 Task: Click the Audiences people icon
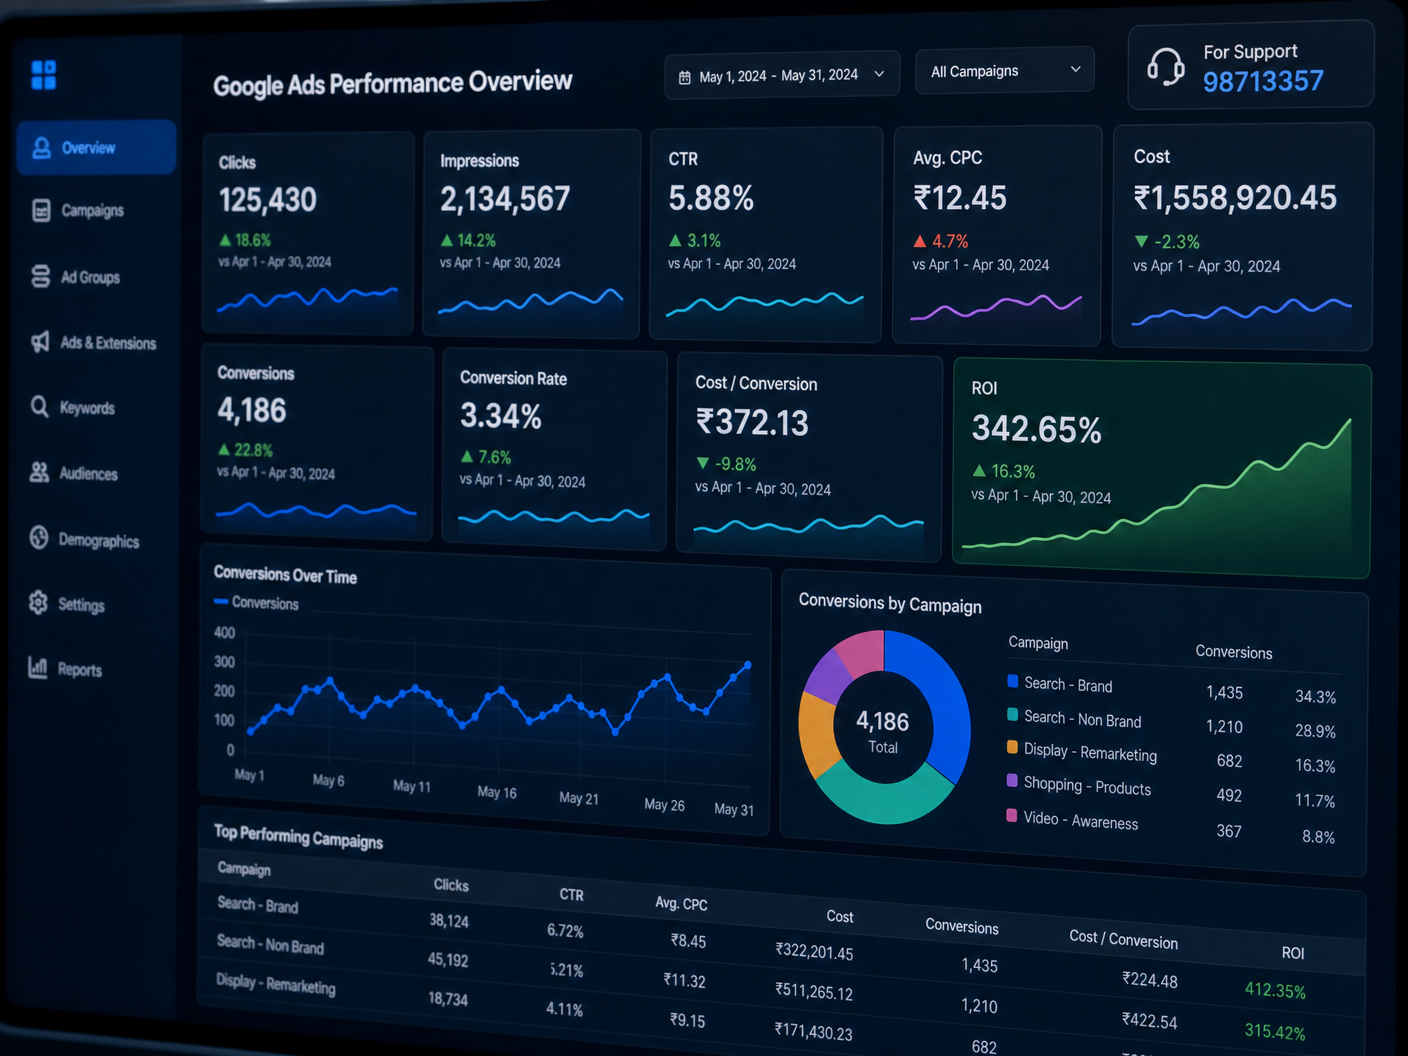(39, 472)
